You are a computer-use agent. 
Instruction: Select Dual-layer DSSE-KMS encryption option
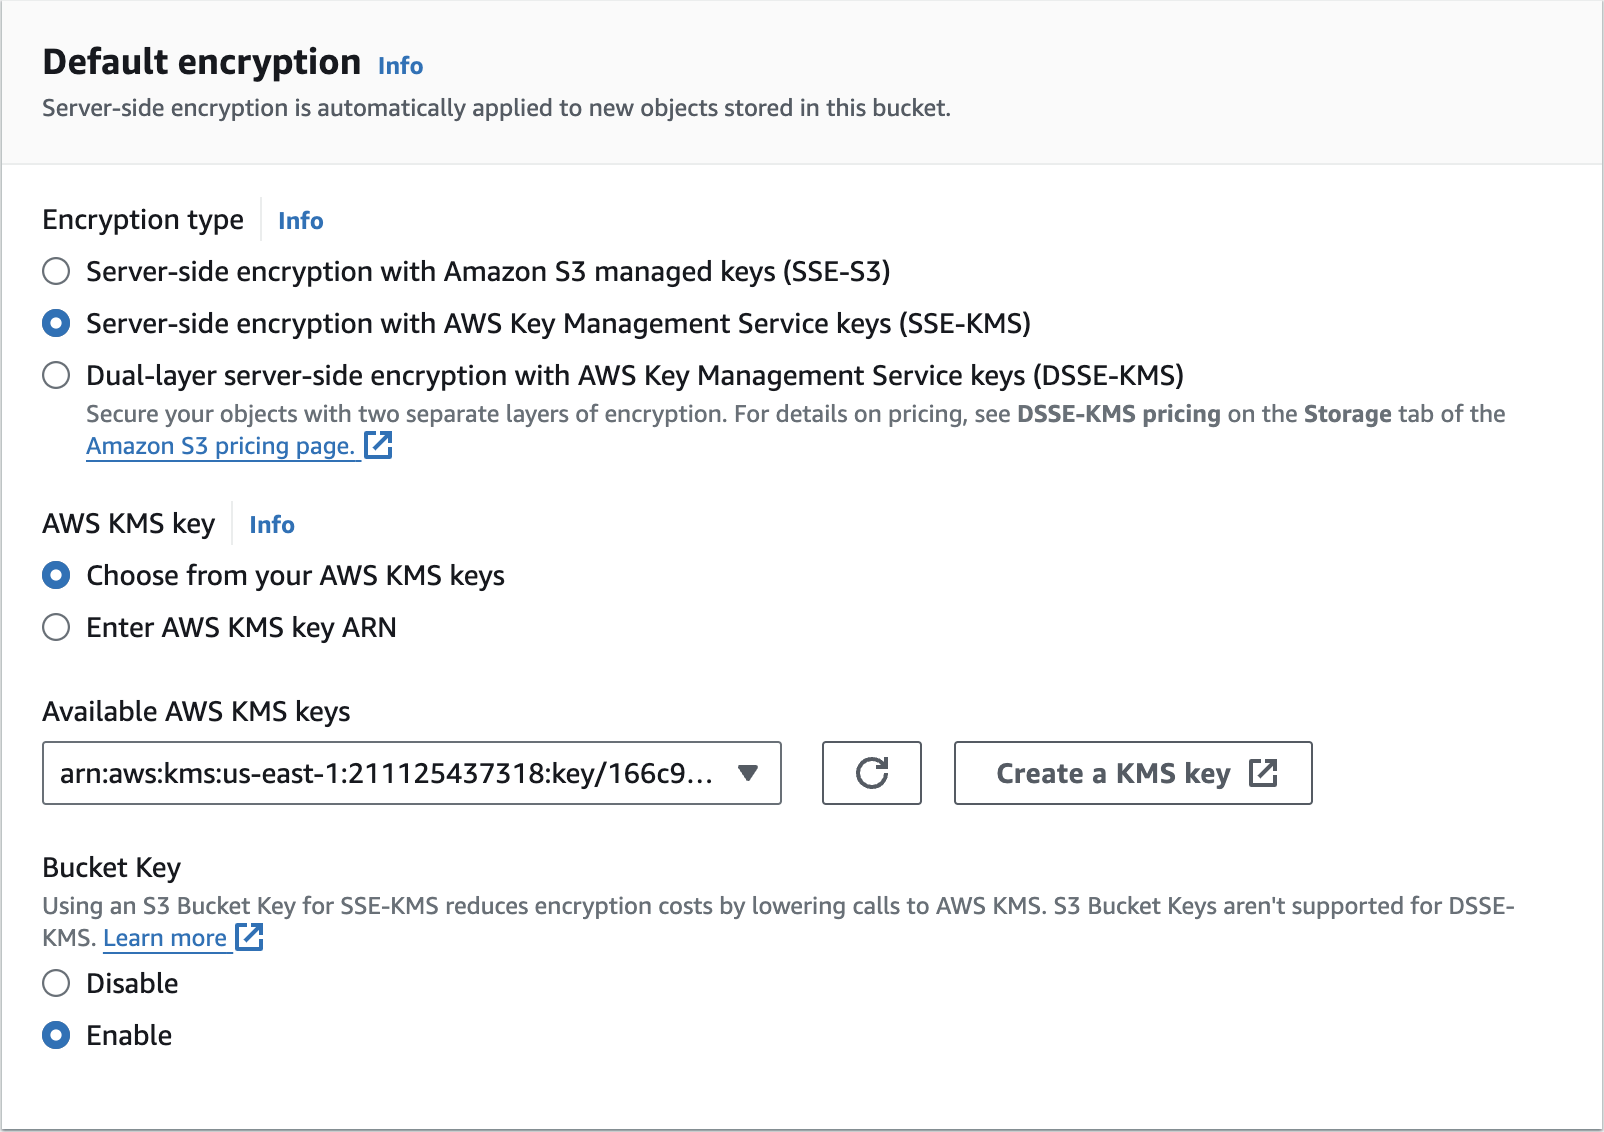(x=56, y=375)
